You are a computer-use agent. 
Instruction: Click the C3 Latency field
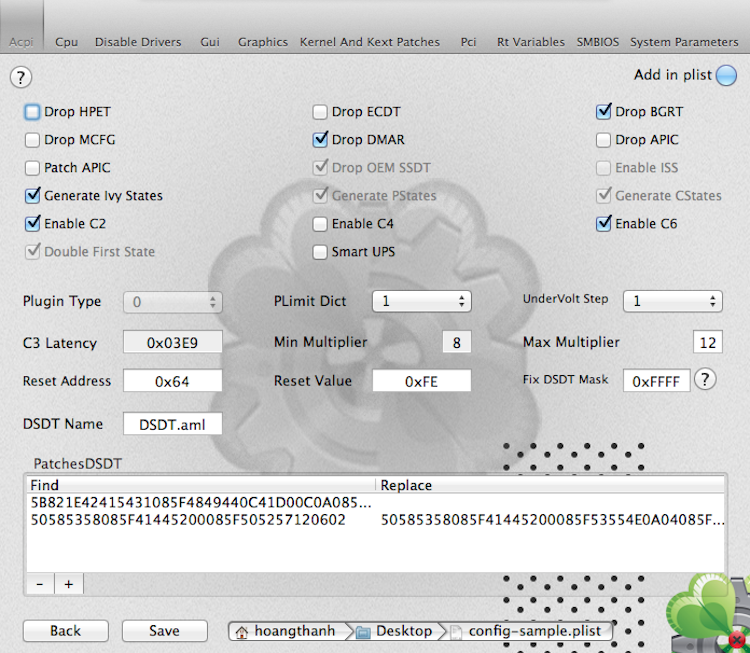coord(173,343)
